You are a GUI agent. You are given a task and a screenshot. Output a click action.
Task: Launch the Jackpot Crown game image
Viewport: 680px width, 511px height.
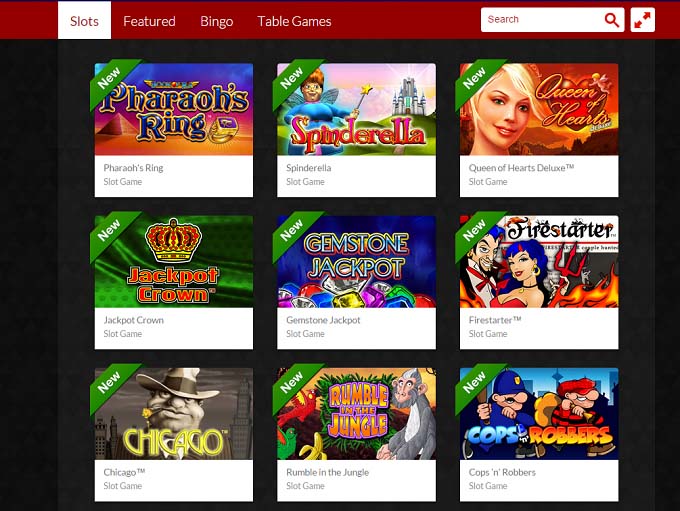[174, 262]
